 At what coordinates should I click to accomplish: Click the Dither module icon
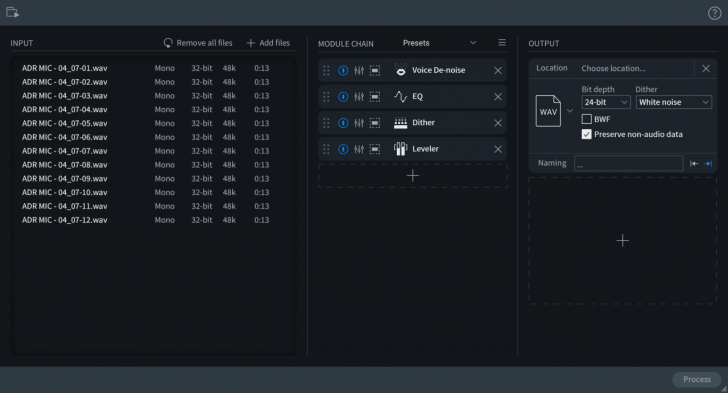point(400,123)
